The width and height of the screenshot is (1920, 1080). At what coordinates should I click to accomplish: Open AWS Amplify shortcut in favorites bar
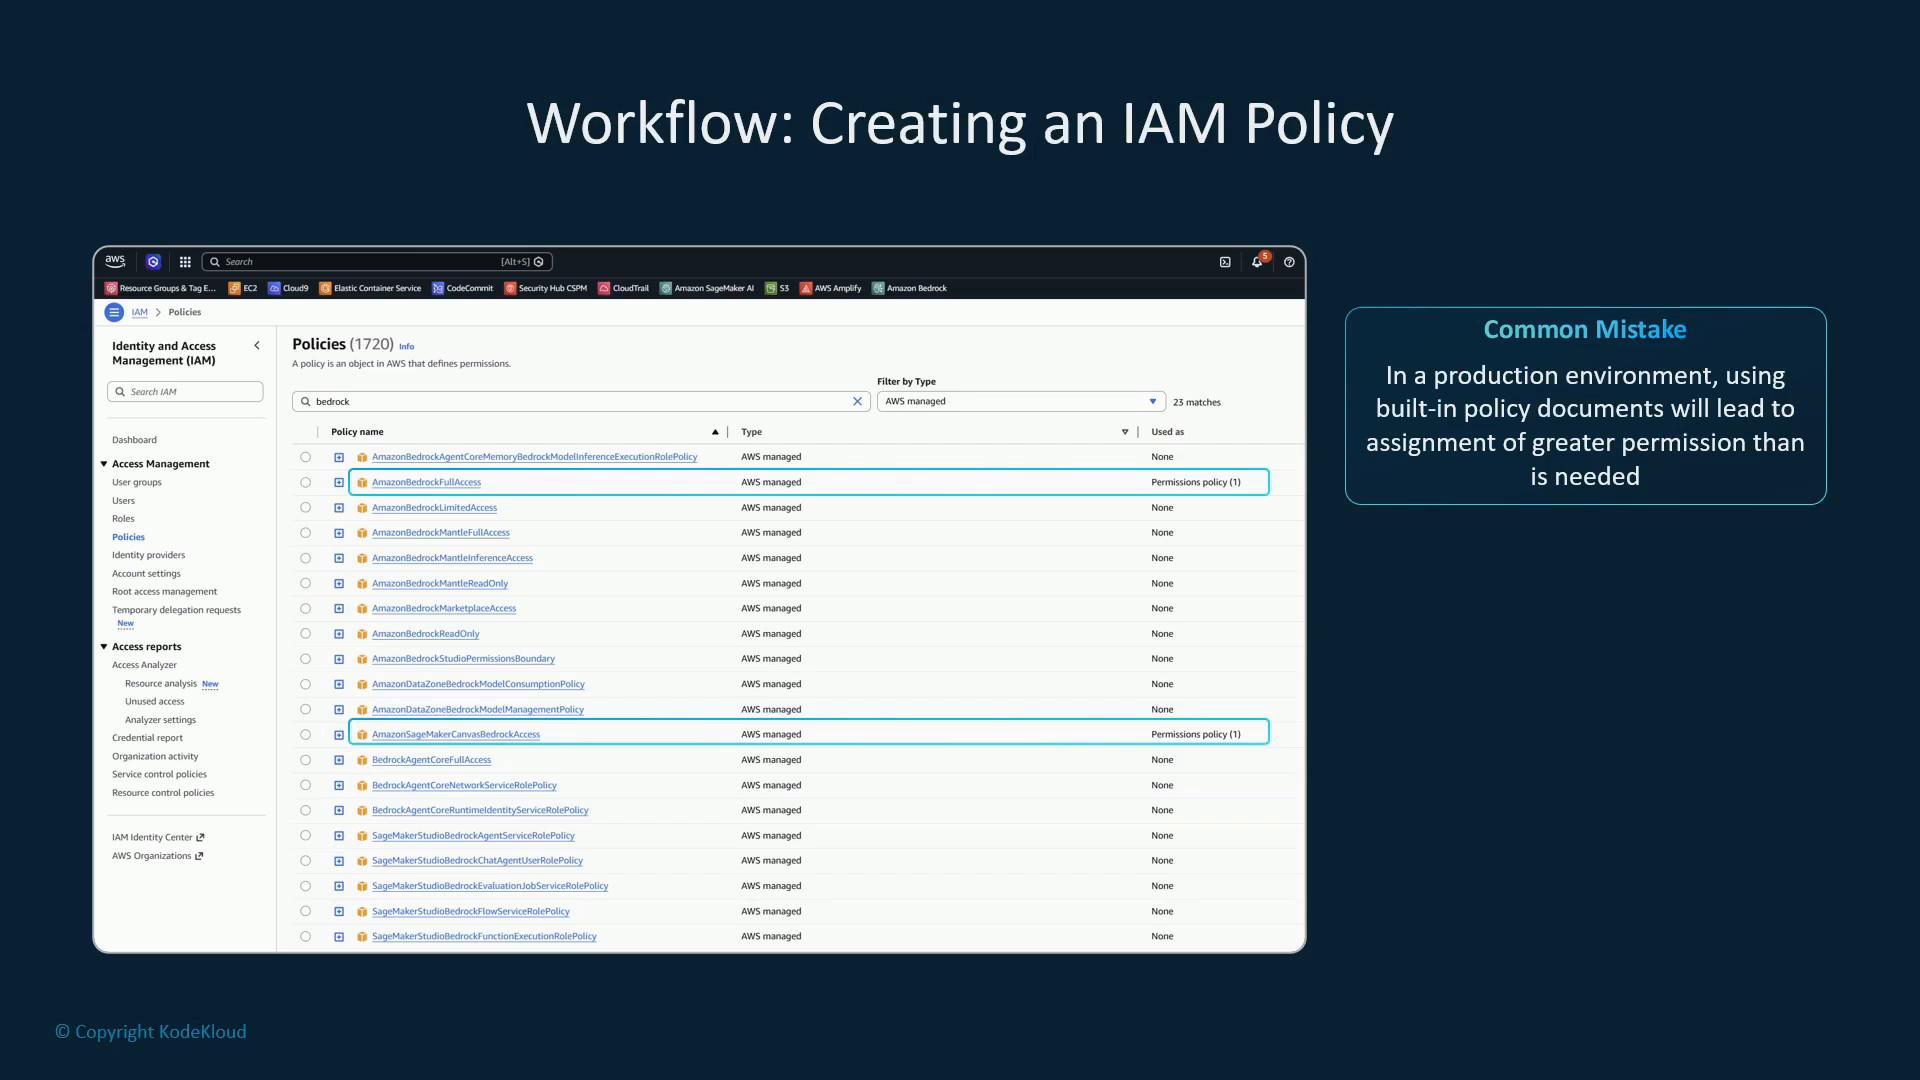pos(830,288)
